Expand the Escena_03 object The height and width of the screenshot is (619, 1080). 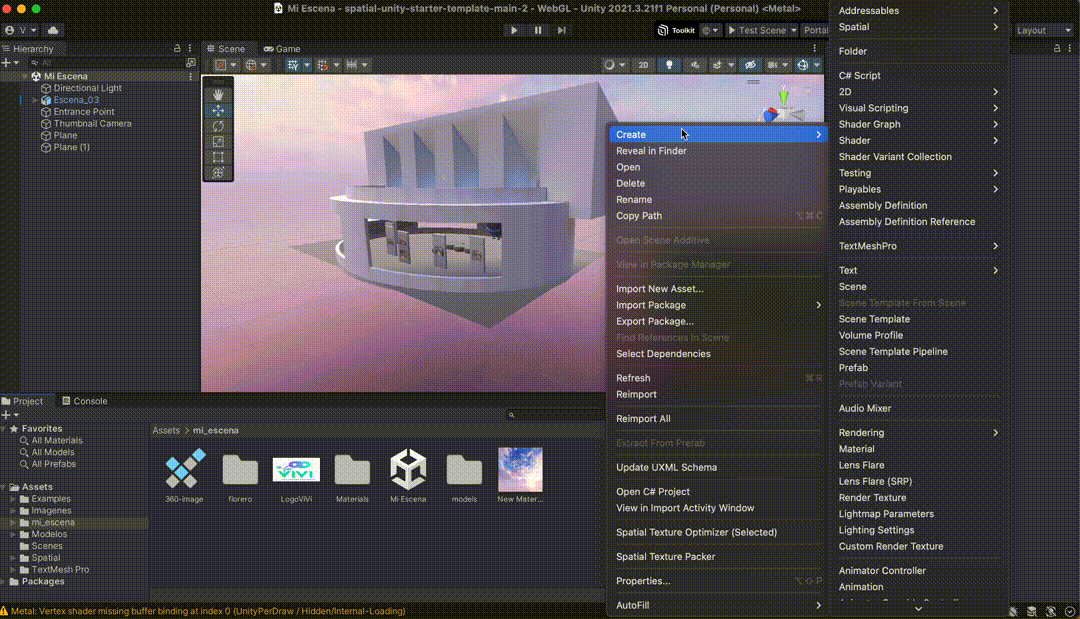click(x=34, y=100)
